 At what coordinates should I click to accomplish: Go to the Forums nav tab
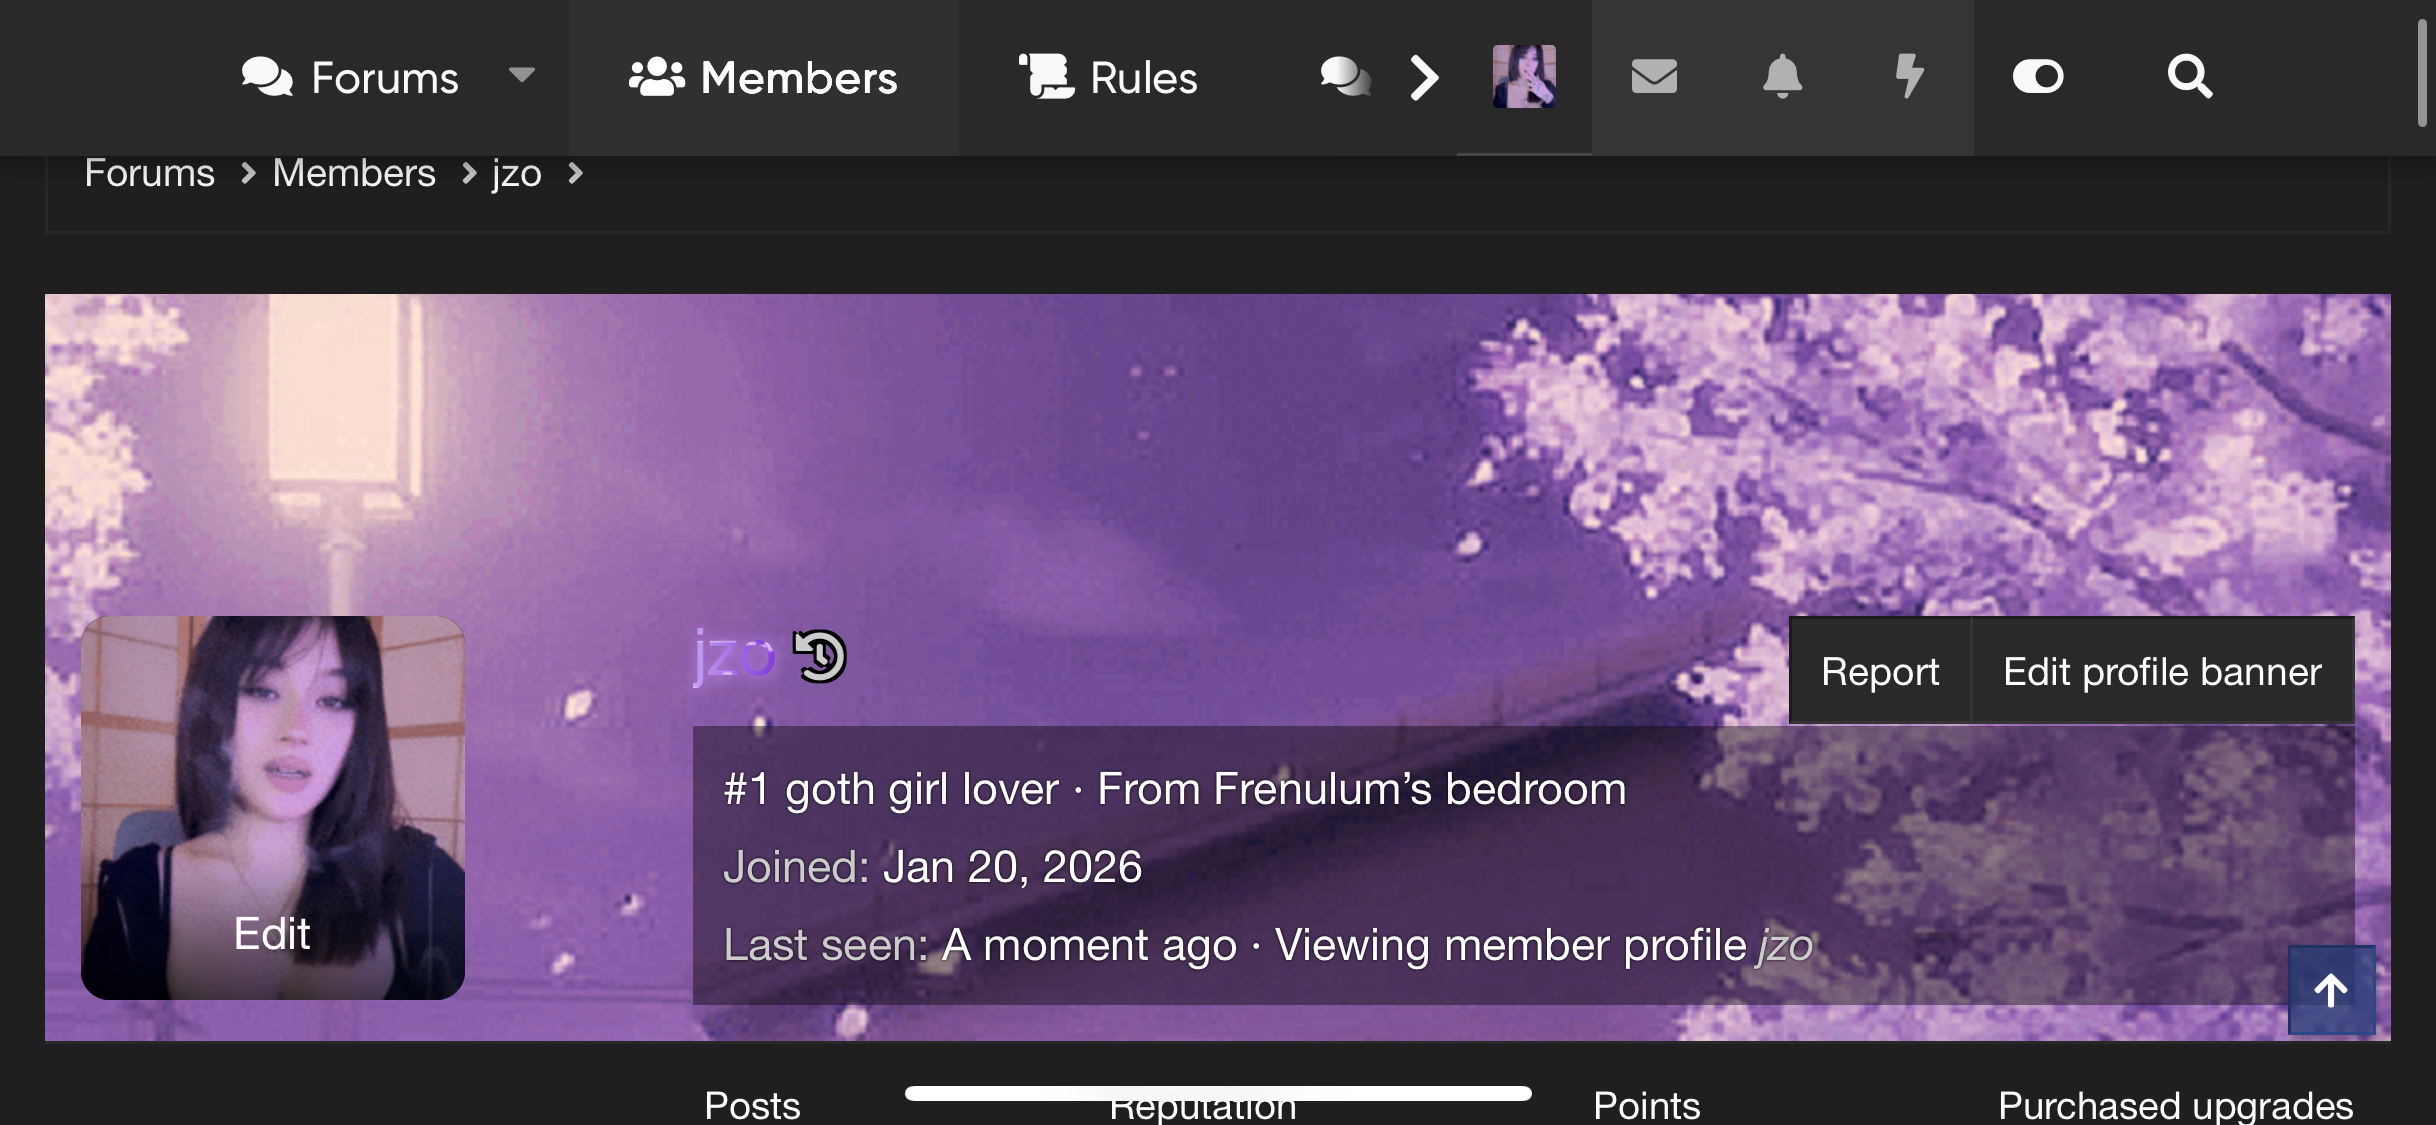[350, 77]
